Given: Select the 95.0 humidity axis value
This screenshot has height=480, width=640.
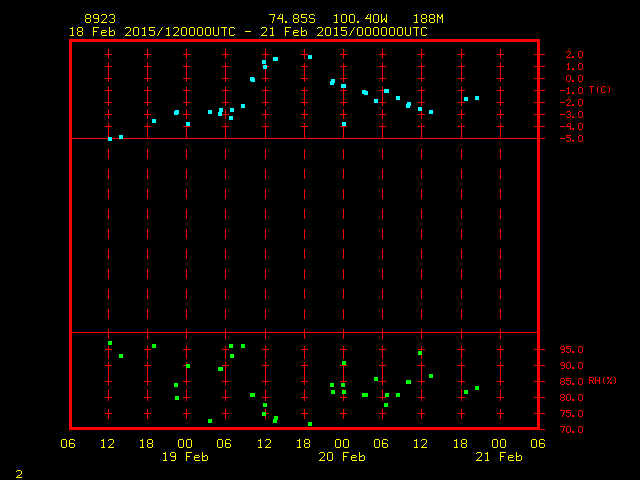Looking at the screenshot, I should (x=574, y=350).
